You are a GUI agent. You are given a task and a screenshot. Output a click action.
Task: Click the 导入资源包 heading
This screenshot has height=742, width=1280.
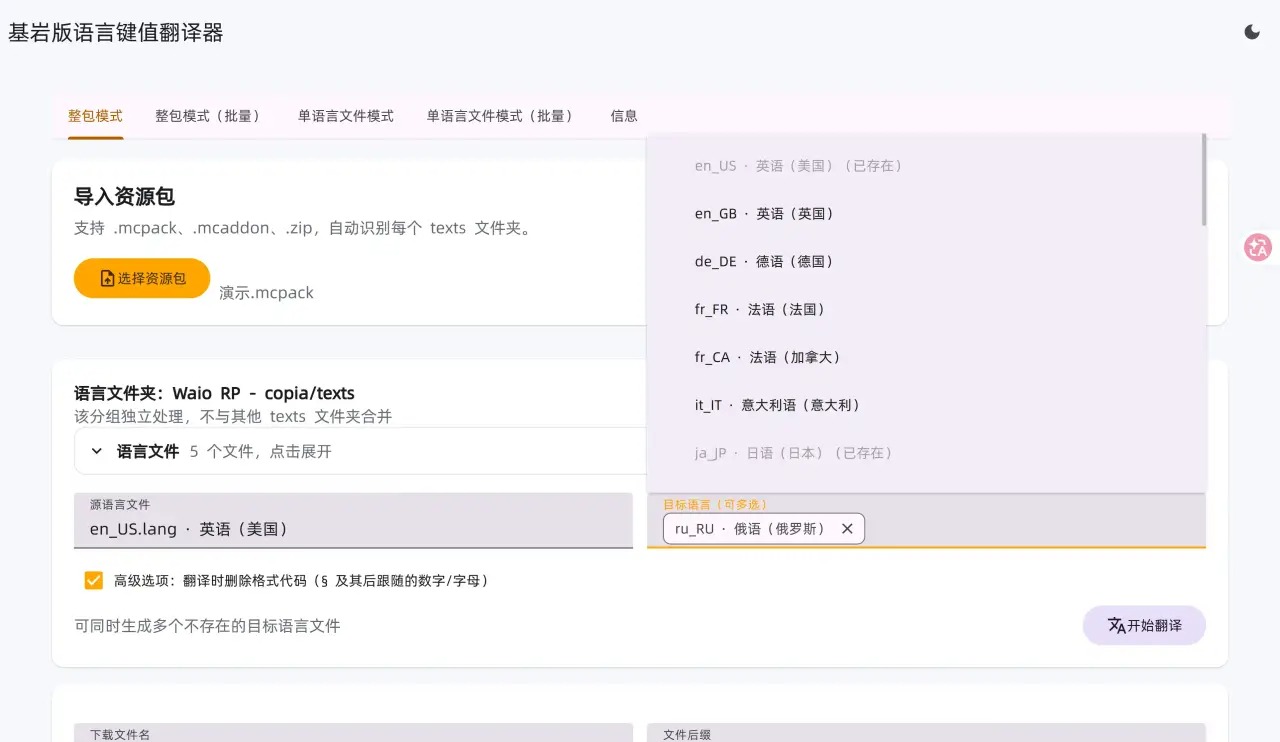pyautogui.click(x=125, y=197)
